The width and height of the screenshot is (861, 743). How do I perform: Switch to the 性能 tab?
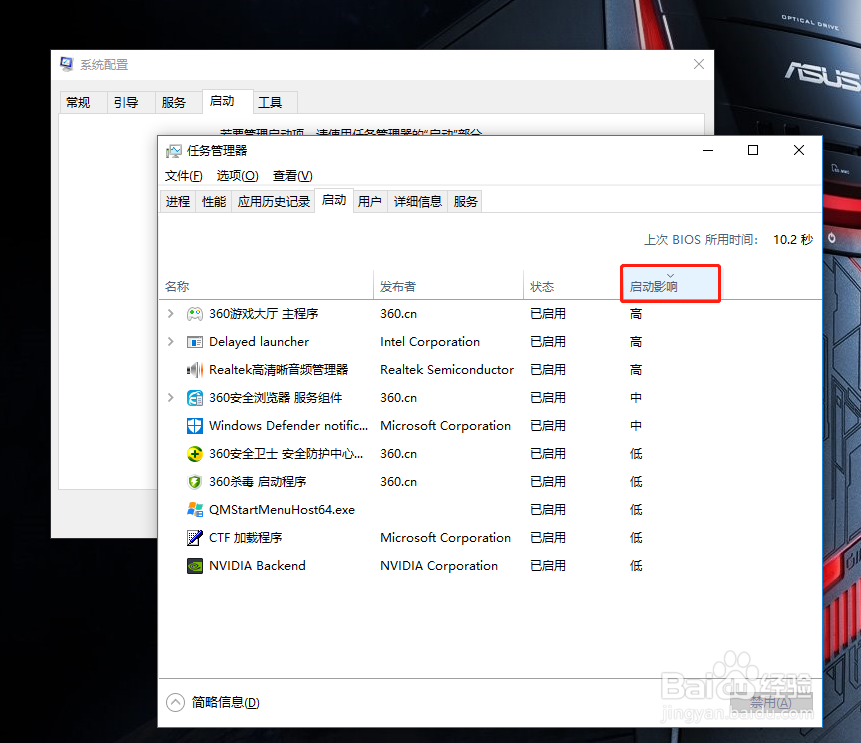[x=214, y=202]
